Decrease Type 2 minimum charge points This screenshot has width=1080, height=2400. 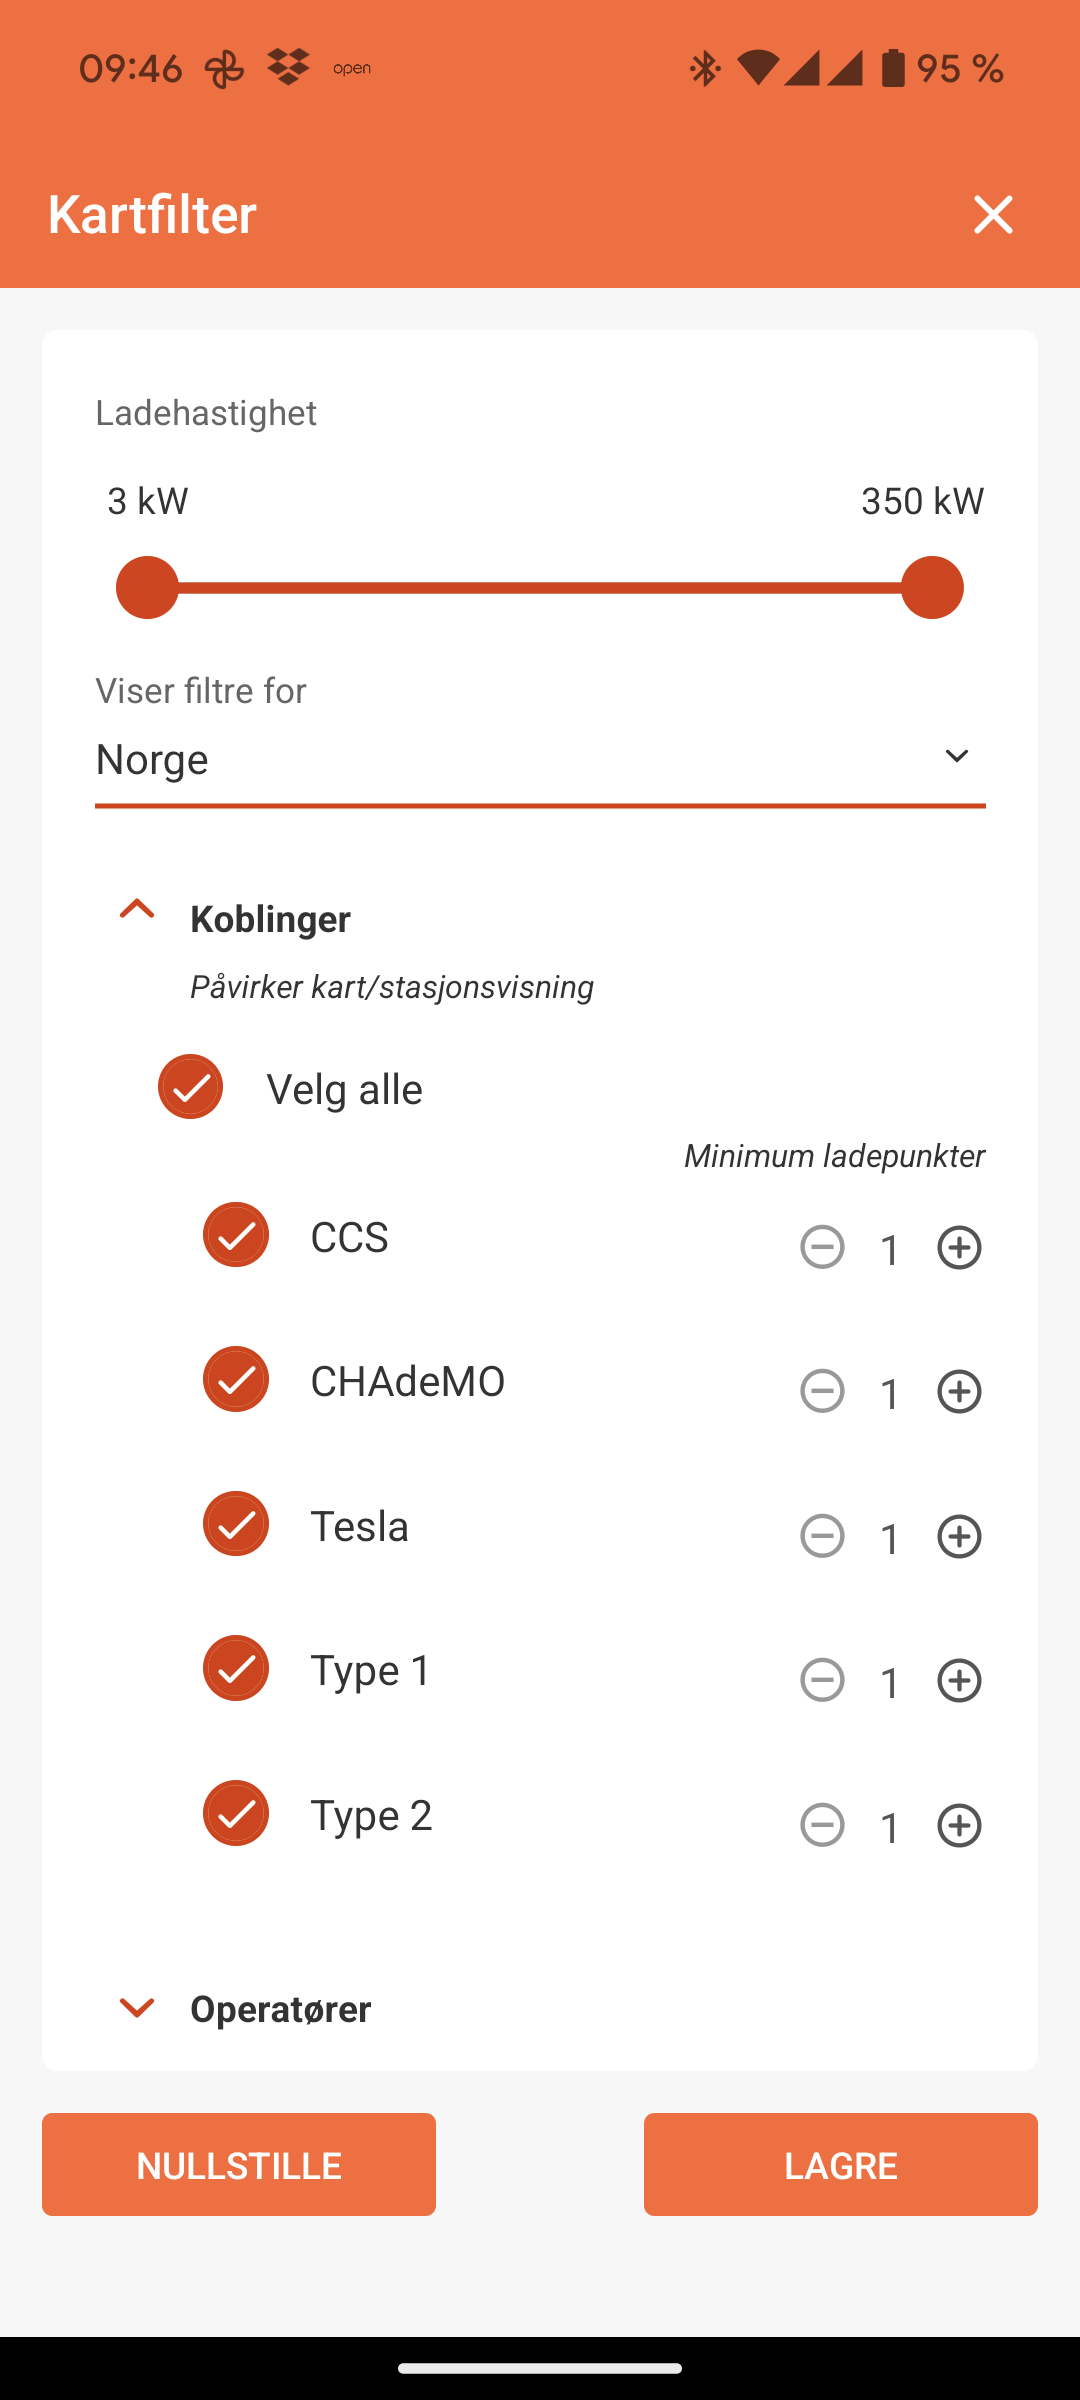(x=822, y=1826)
